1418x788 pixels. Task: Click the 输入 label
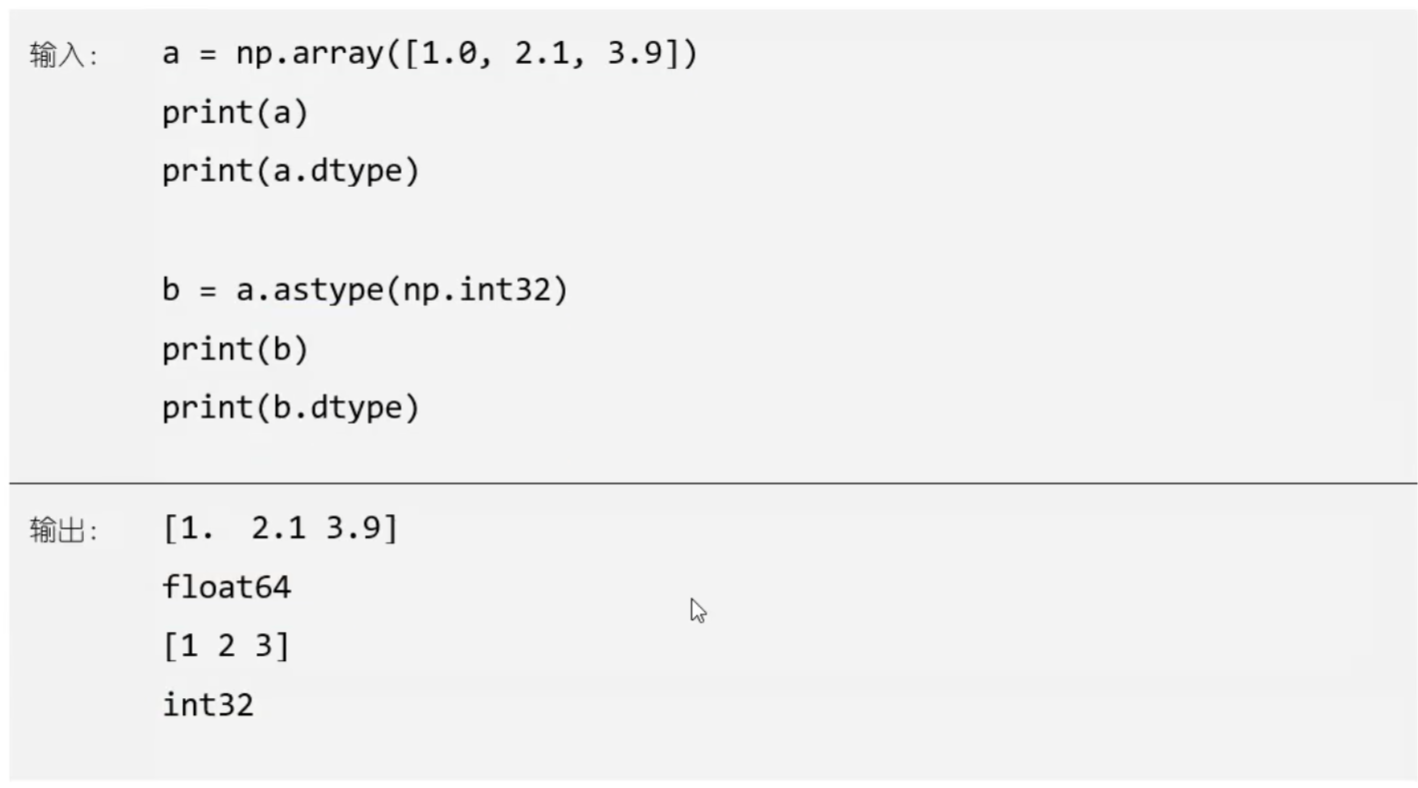62,55
